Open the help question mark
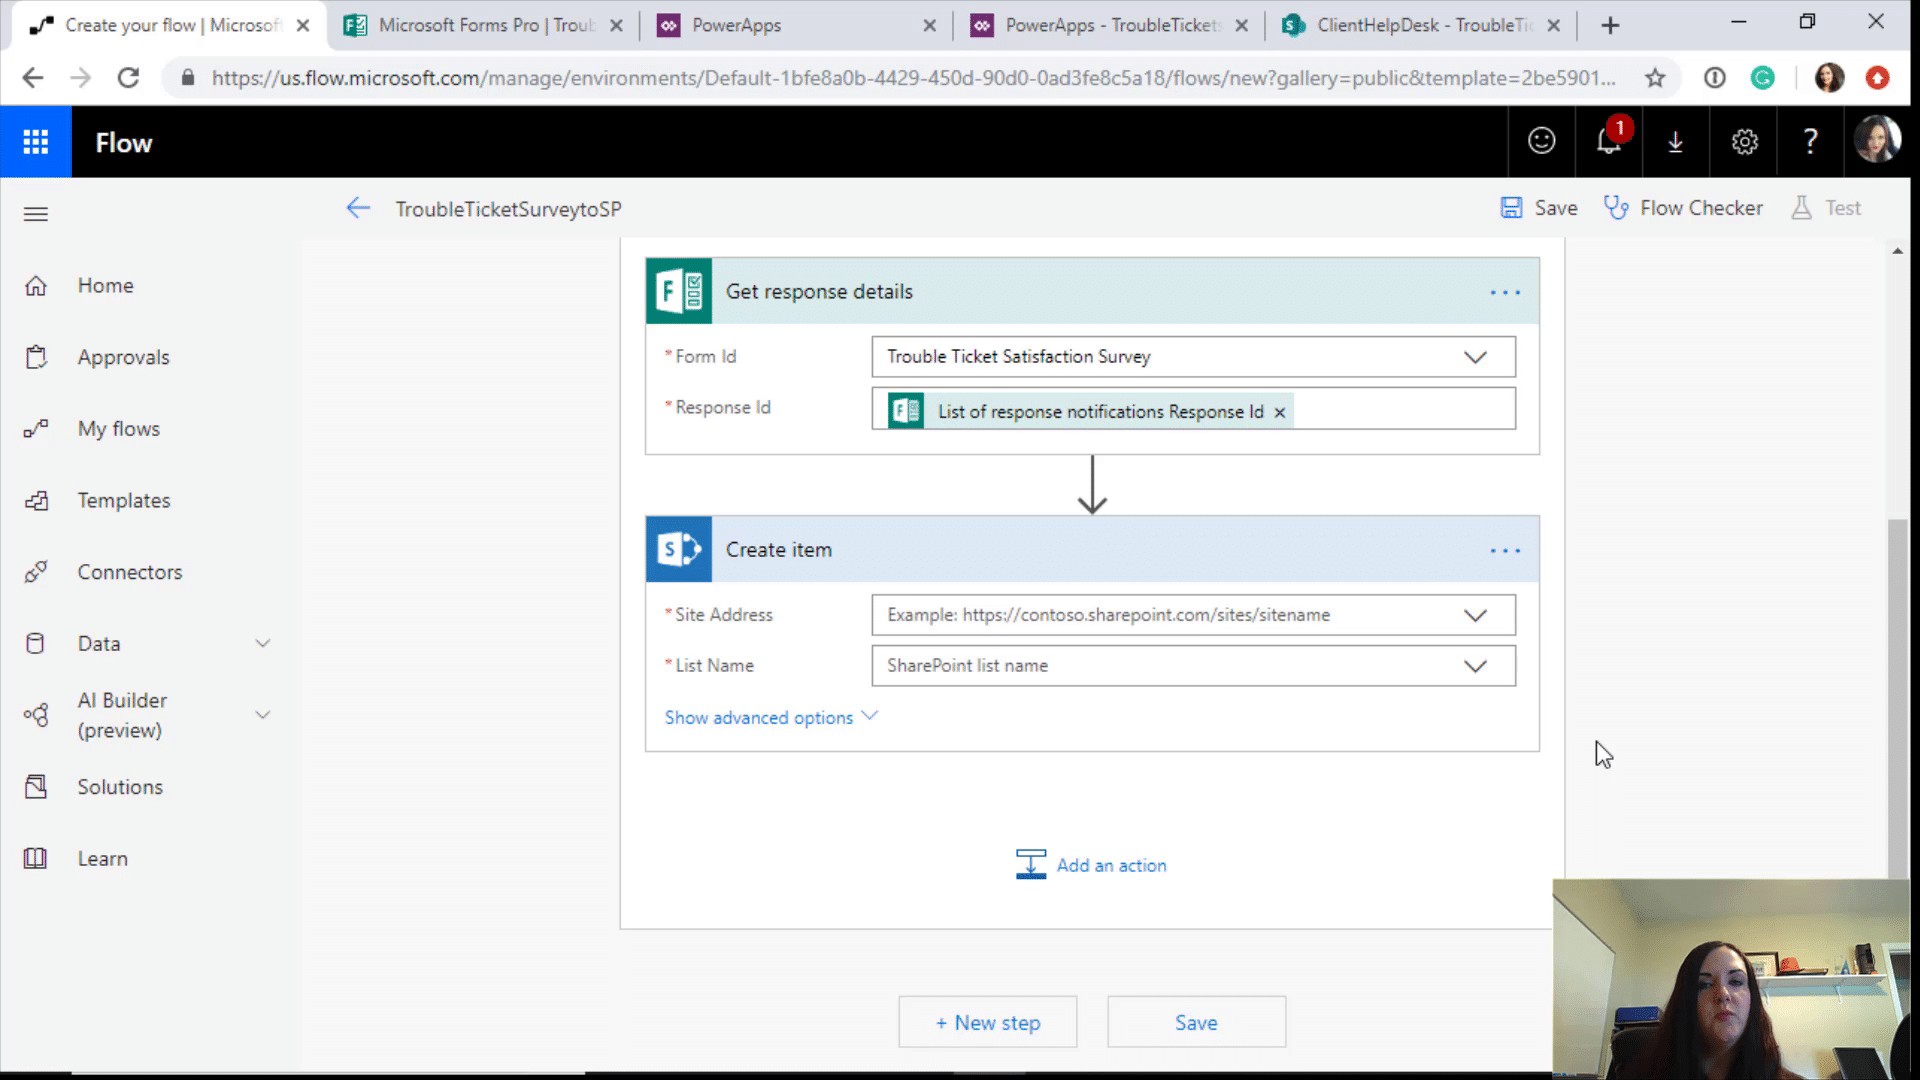The image size is (1920, 1080). 1810,141
